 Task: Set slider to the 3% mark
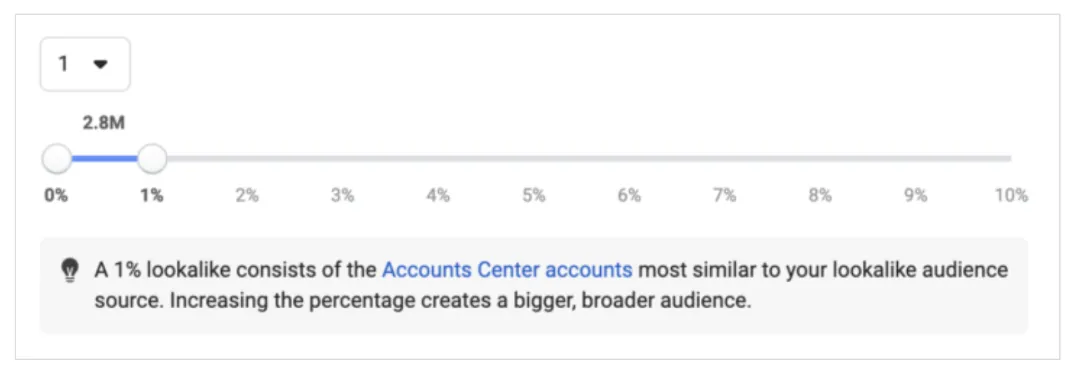click(x=342, y=158)
